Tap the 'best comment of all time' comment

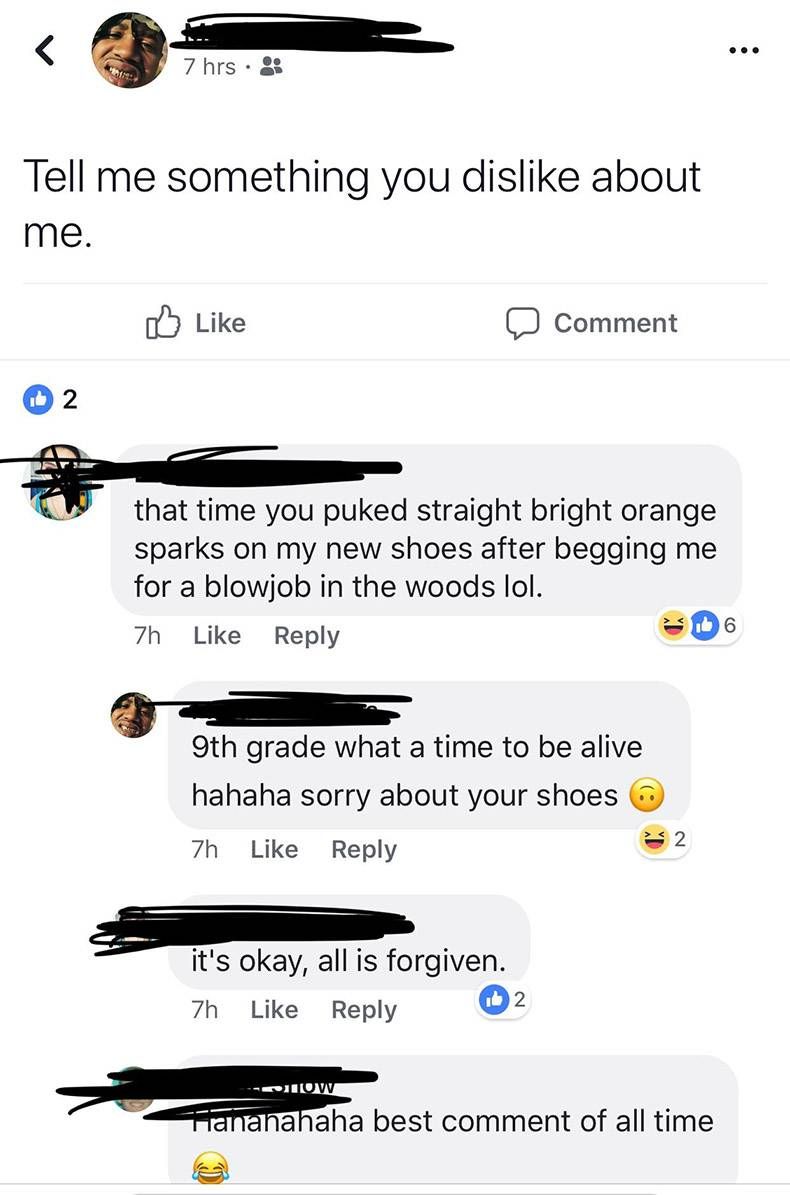click(x=453, y=1120)
